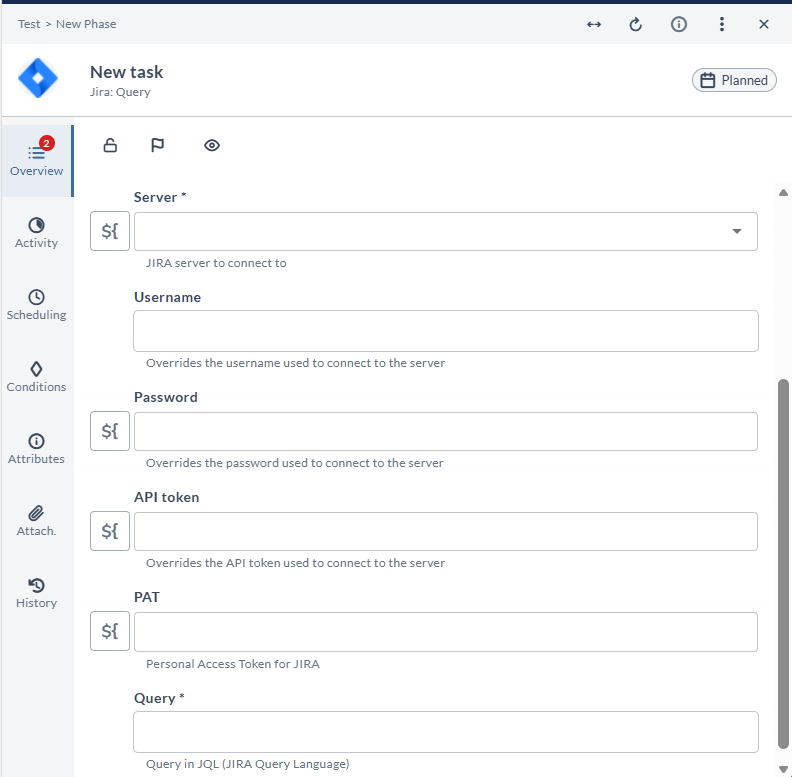Click the API token input field
Image resolution: width=792 pixels, height=777 pixels.
(446, 531)
